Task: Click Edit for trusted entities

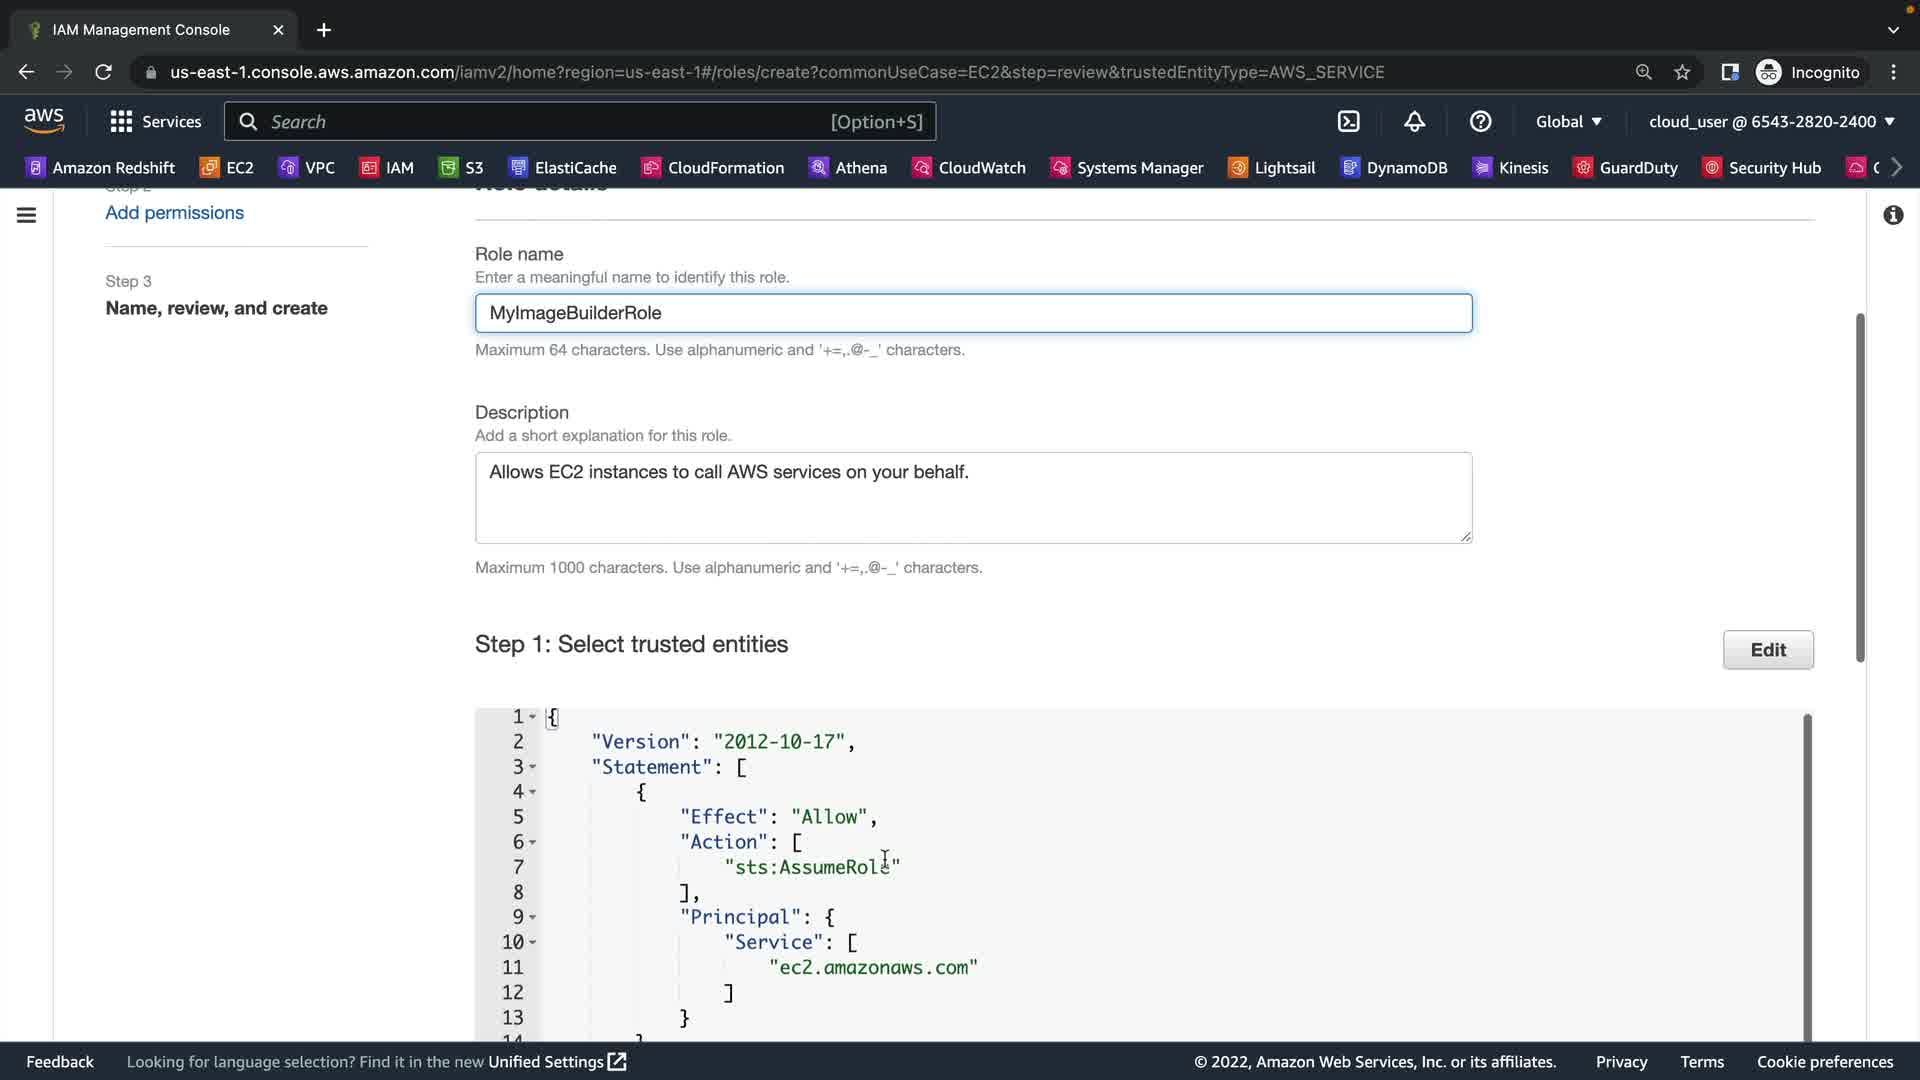Action: click(x=1767, y=650)
